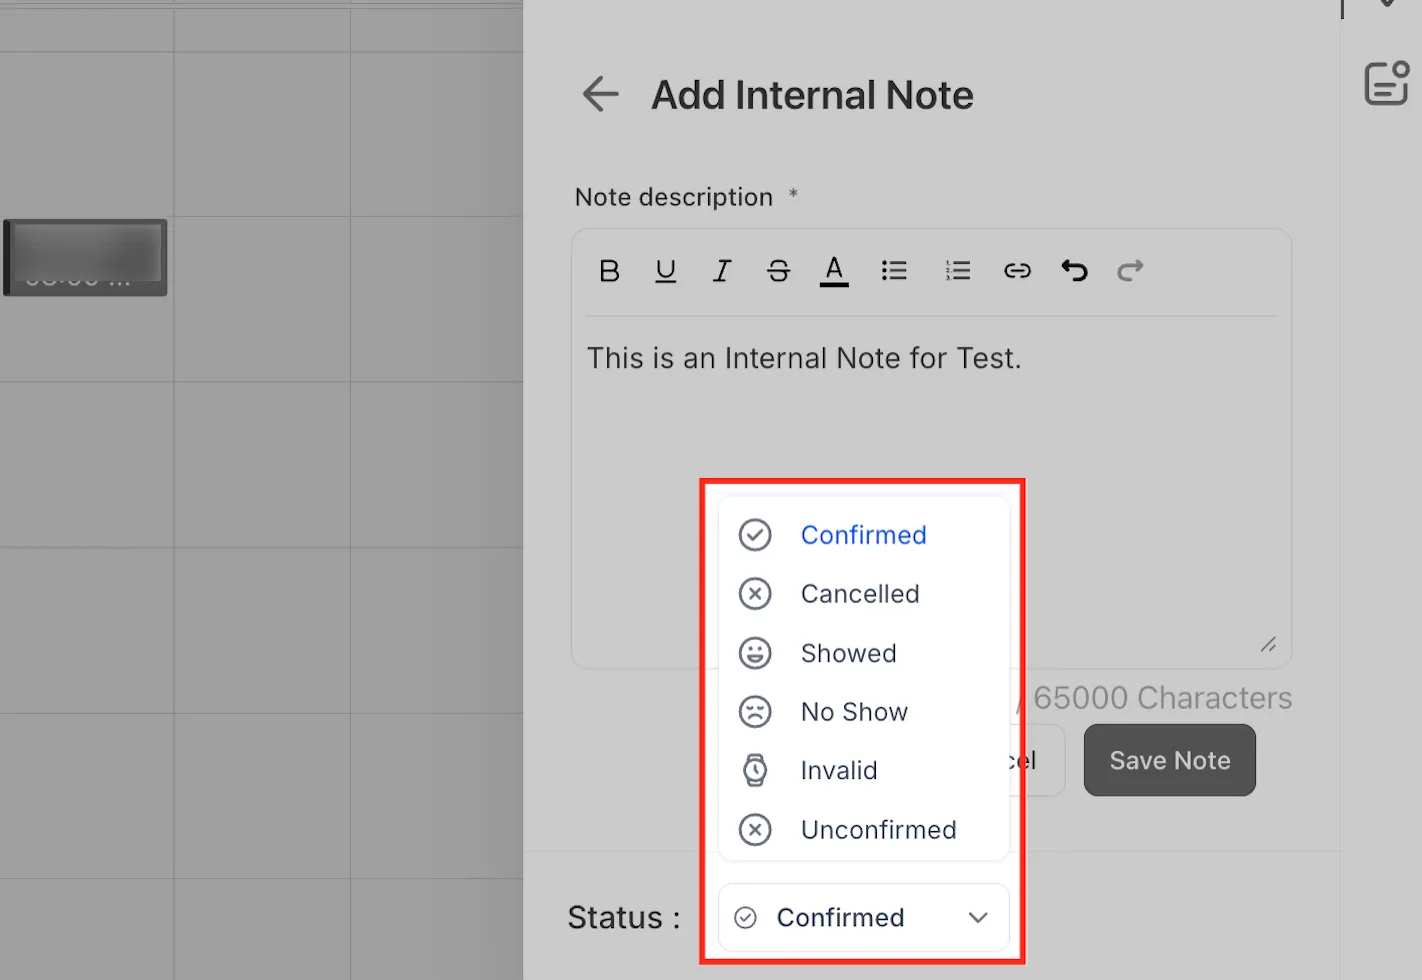
Task: Insert a bulleted list in note
Action: point(894,271)
